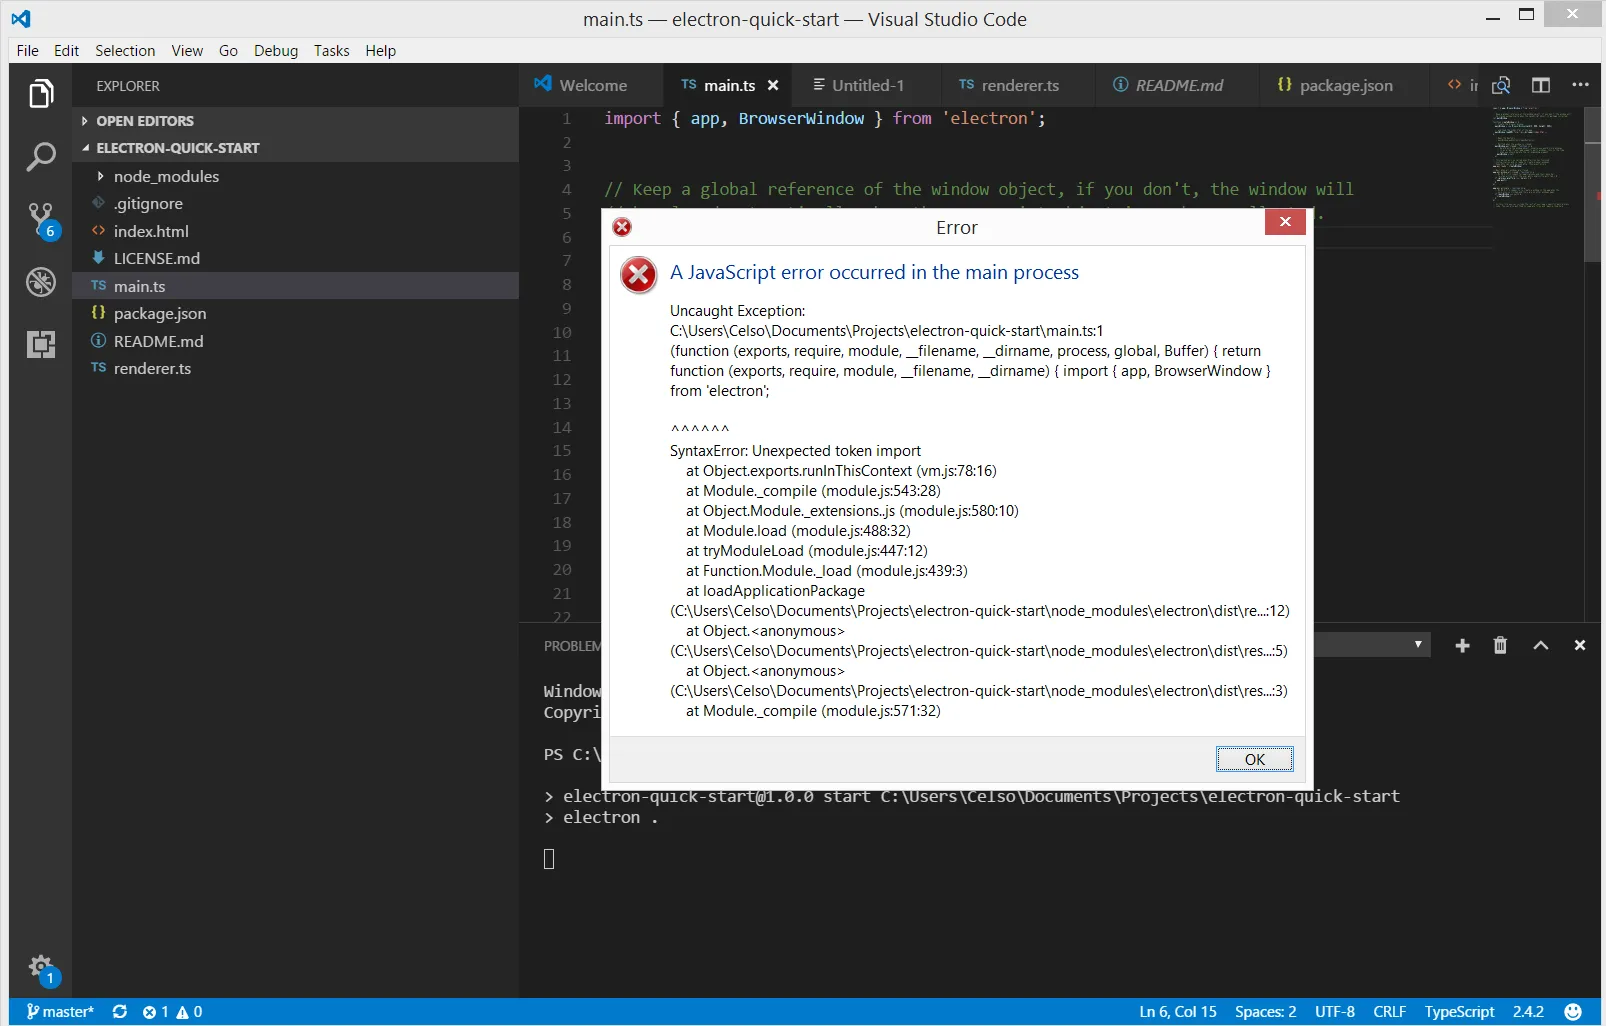This screenshot has width=1606, height=1026.
Task: Open LICENSE.md in the explorer
Action: point(295,258)
